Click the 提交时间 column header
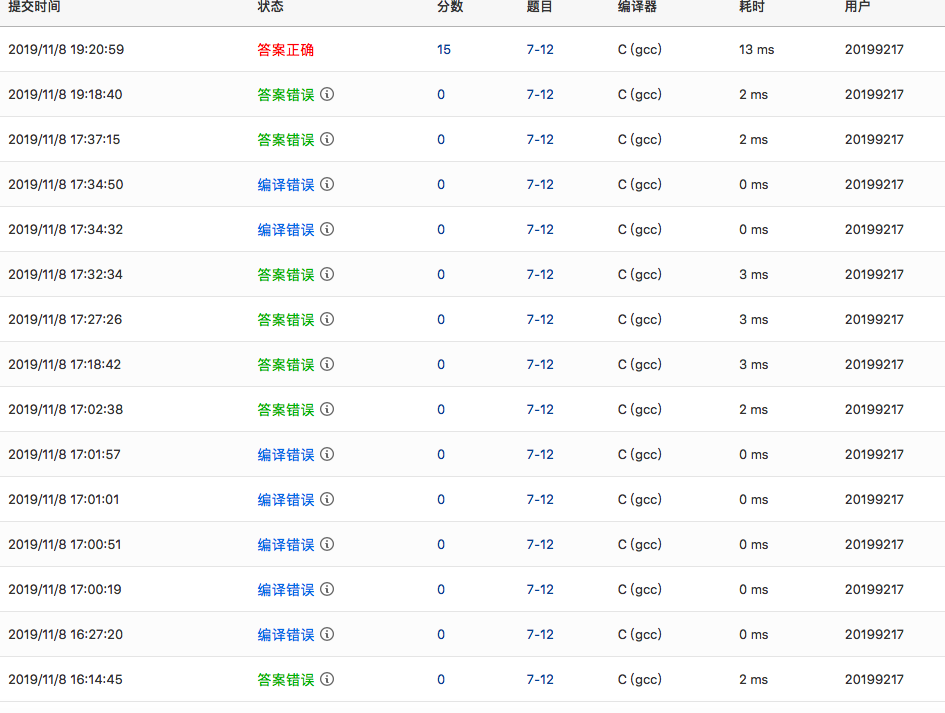The width and height of the screenshot is (945, 713). click(x=34, y=7)
